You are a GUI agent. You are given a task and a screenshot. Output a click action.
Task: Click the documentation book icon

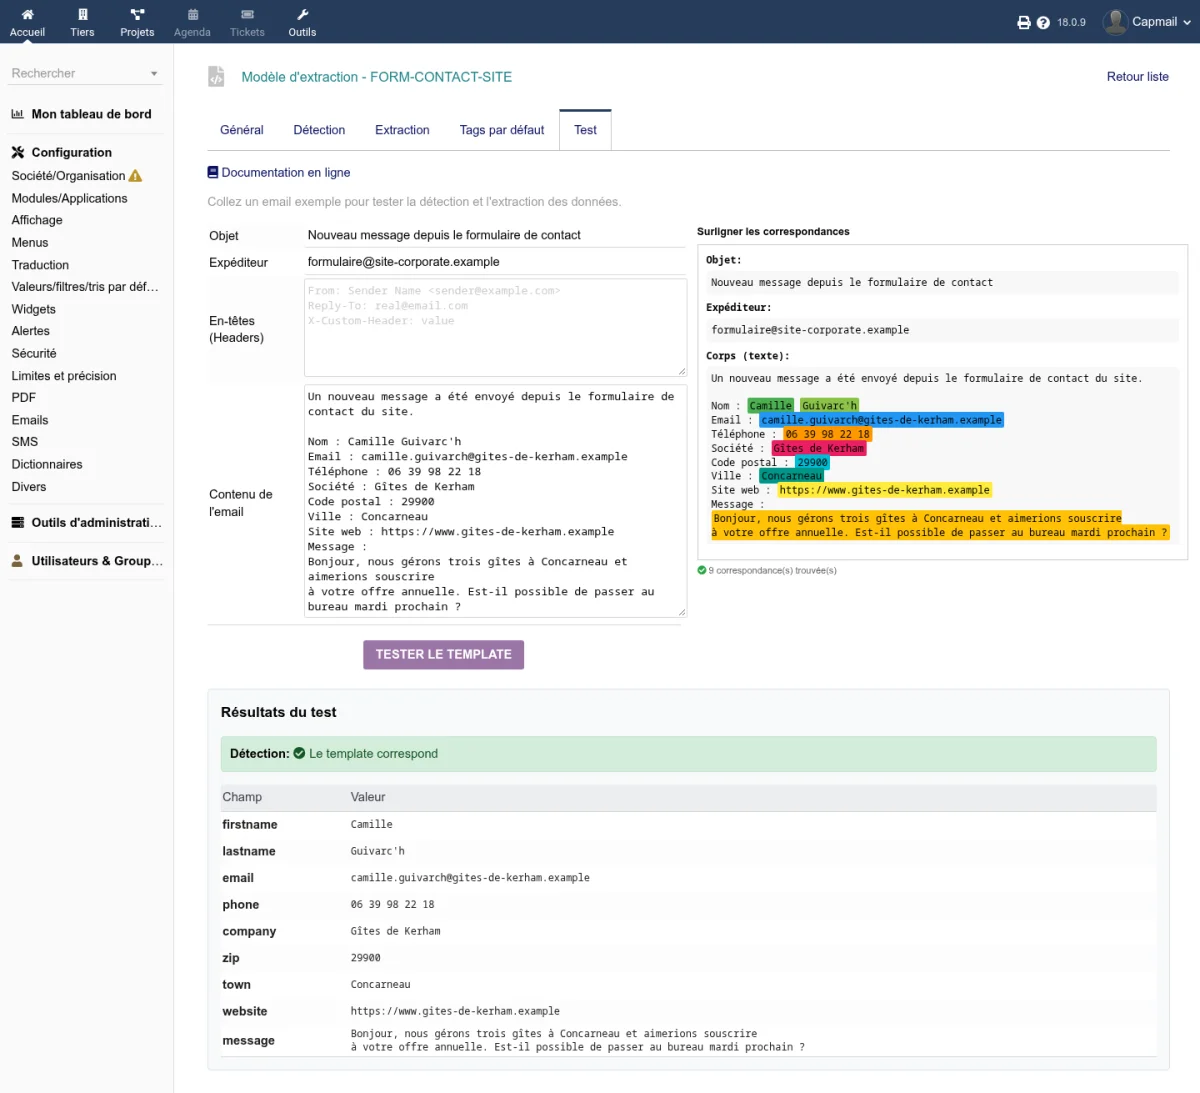click(213, 173)
